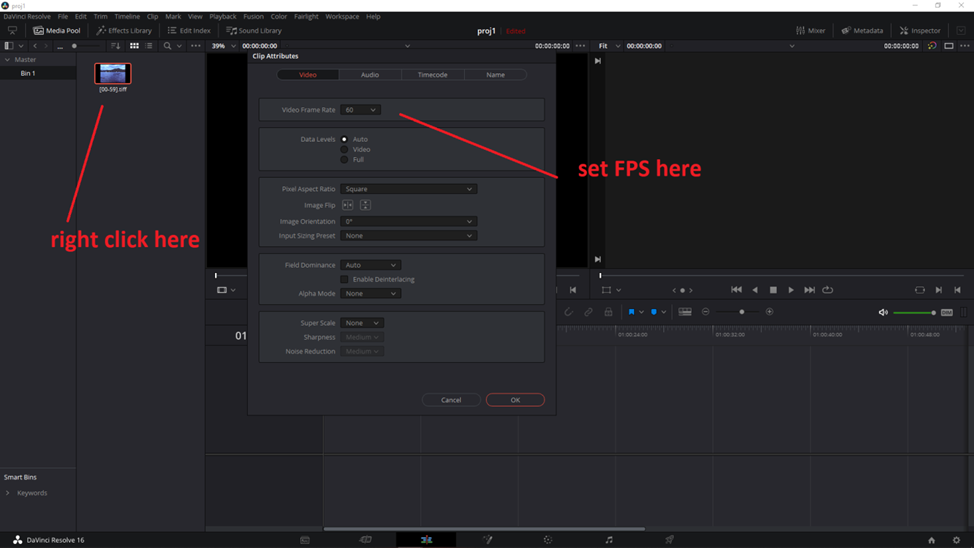Open the Effects Library panel
Image resolution: width=974 pixels, height=548 pixels.
[x=124, y=30]
